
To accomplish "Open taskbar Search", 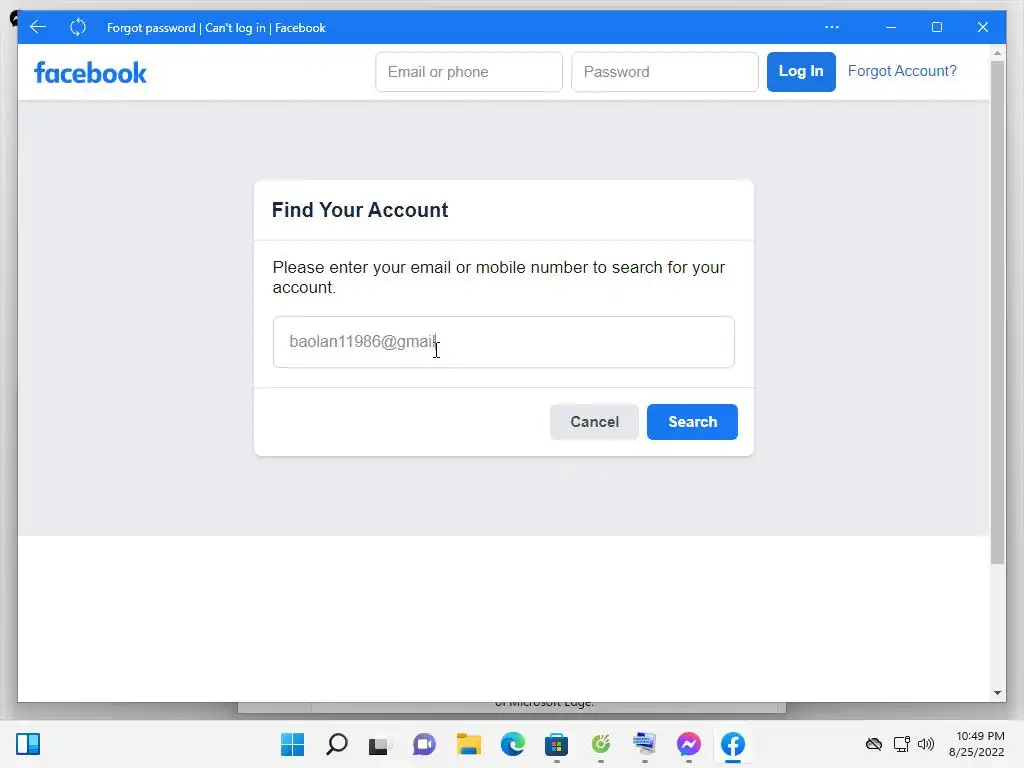I will click(x=337, y=744).
